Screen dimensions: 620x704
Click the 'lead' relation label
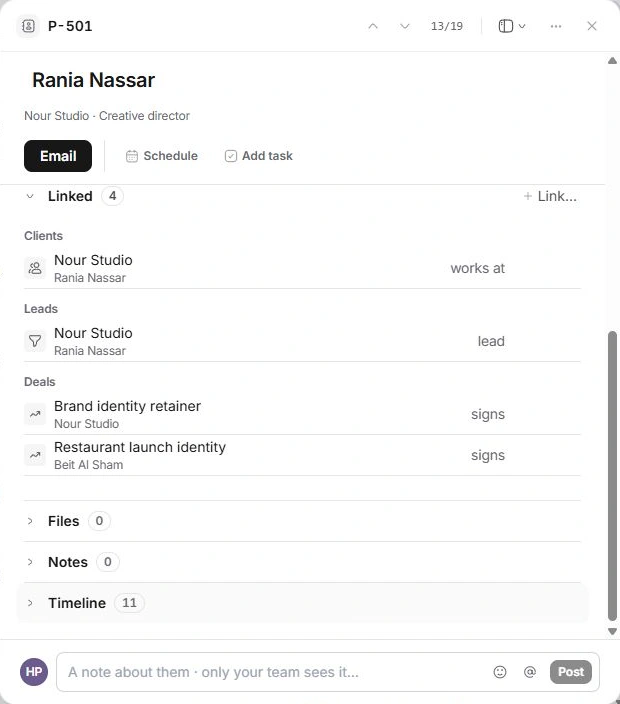pos(491,341)
